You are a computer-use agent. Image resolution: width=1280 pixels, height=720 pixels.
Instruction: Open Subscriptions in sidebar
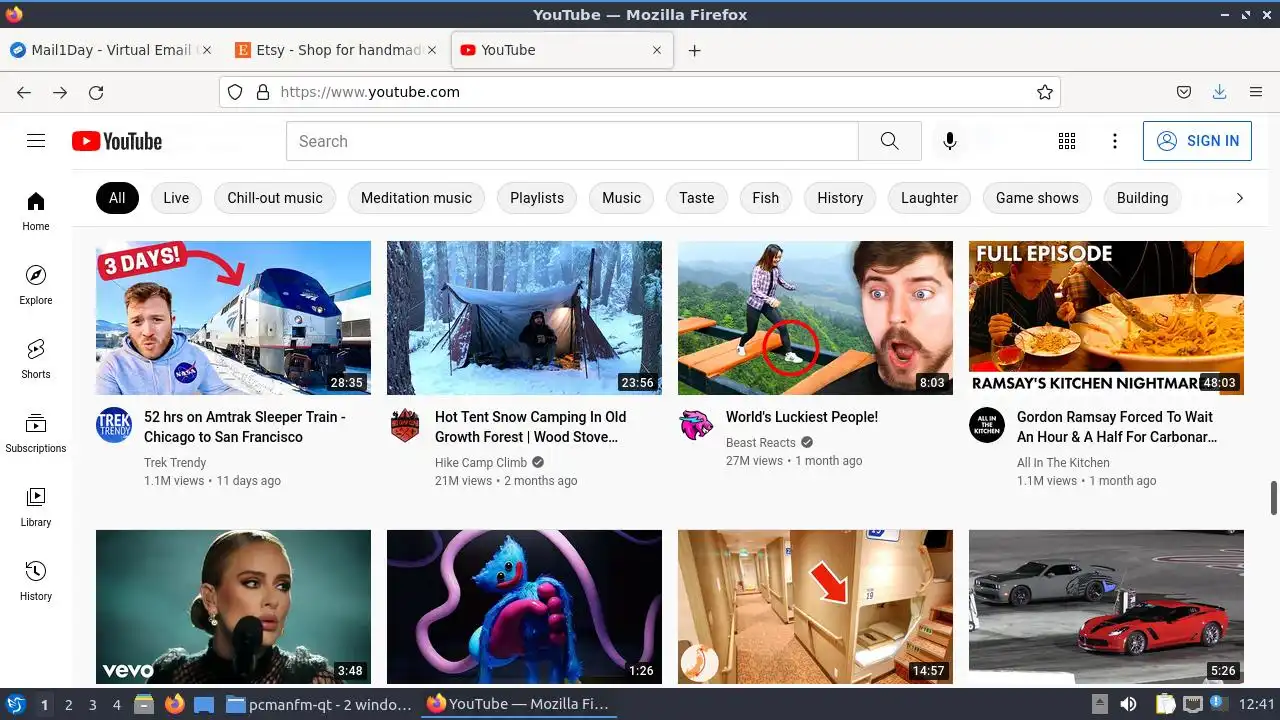36,433
